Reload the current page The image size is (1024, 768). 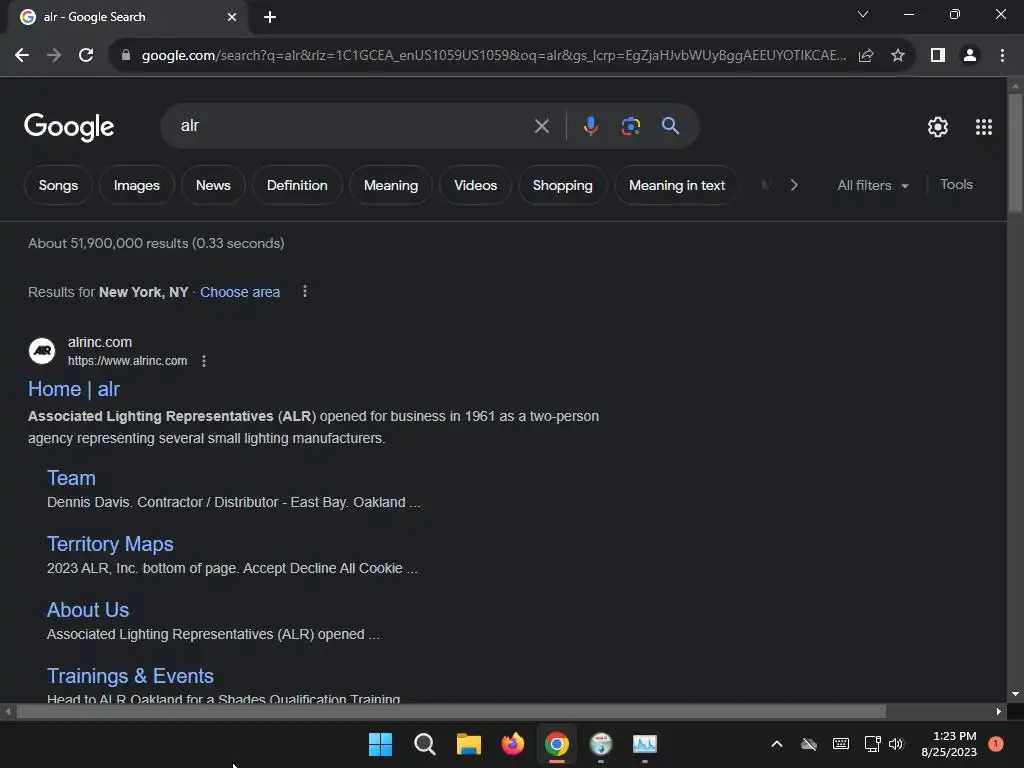click(x=86, y=56)
